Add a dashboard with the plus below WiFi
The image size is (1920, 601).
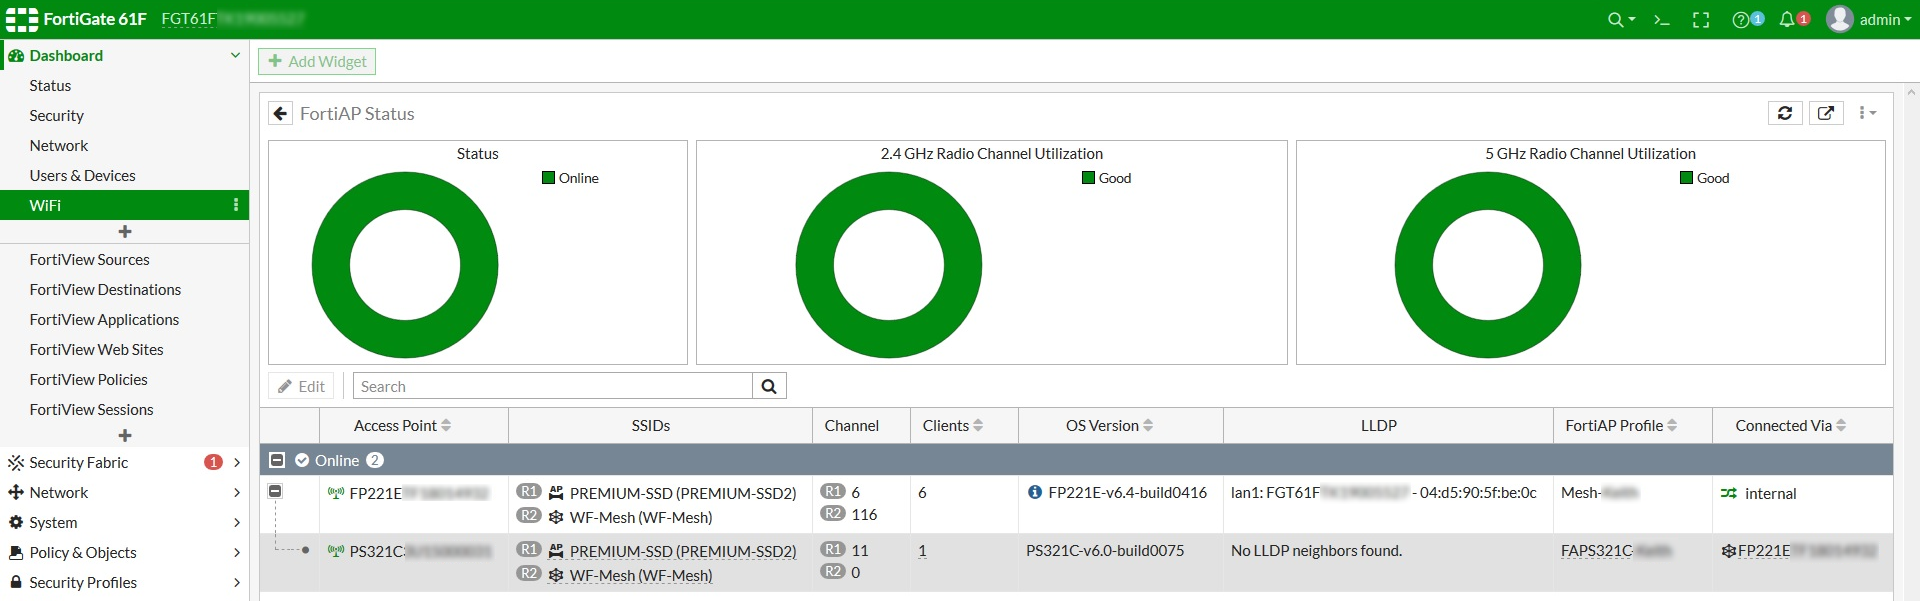pyautogui.click(x=125, y=232)
